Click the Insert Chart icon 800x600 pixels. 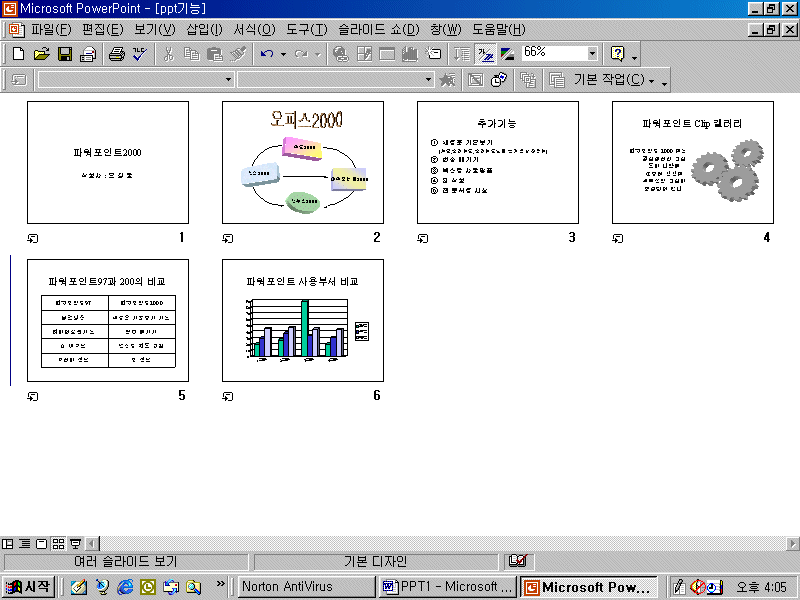(410, 54)
